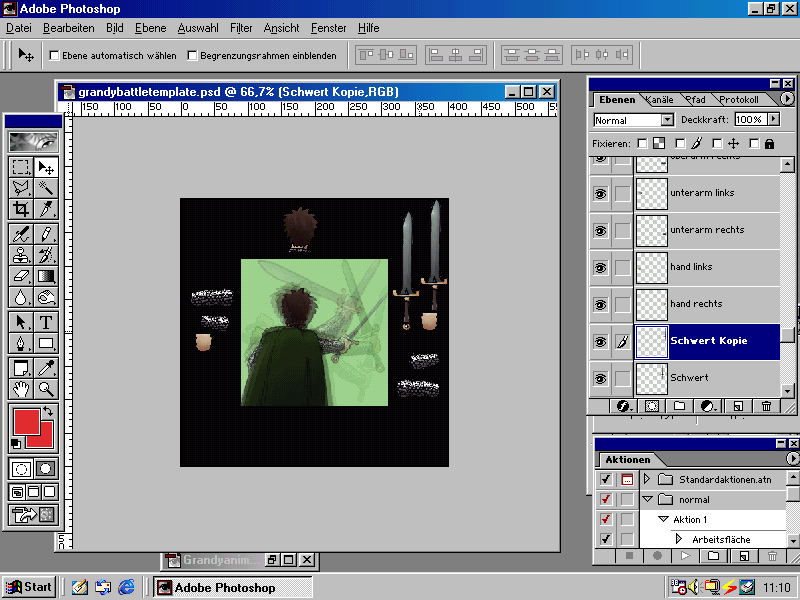Create a new layer set folder
The width and height of the screenshot is (800, 600).
tap(679, 406)
